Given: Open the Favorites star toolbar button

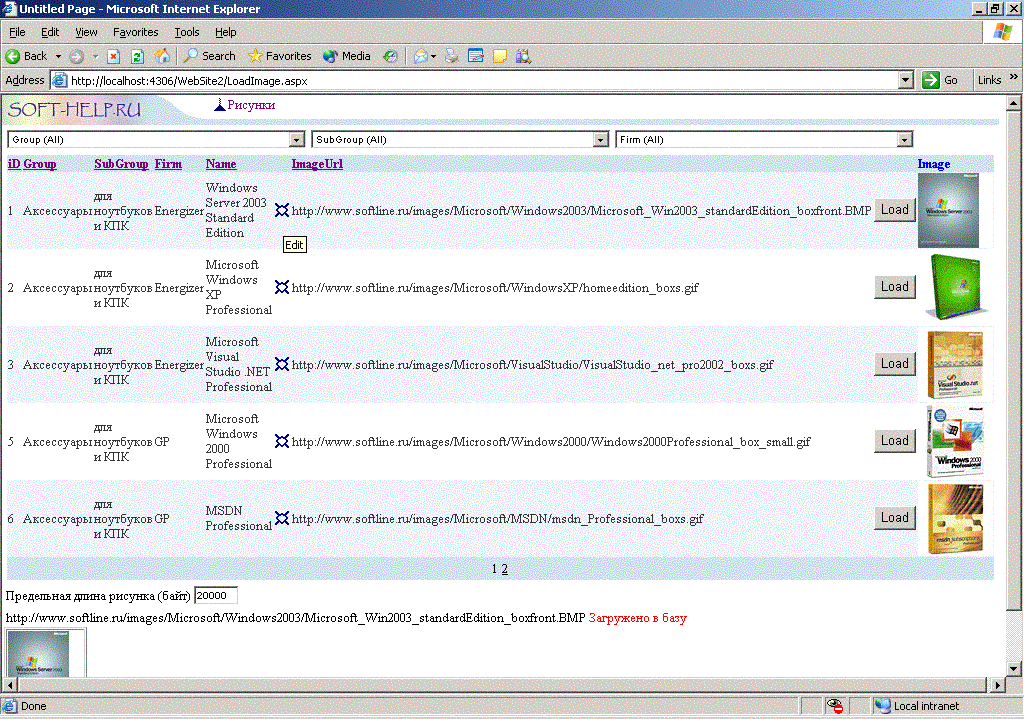Looking at the screenshot, I should point(280,56).
